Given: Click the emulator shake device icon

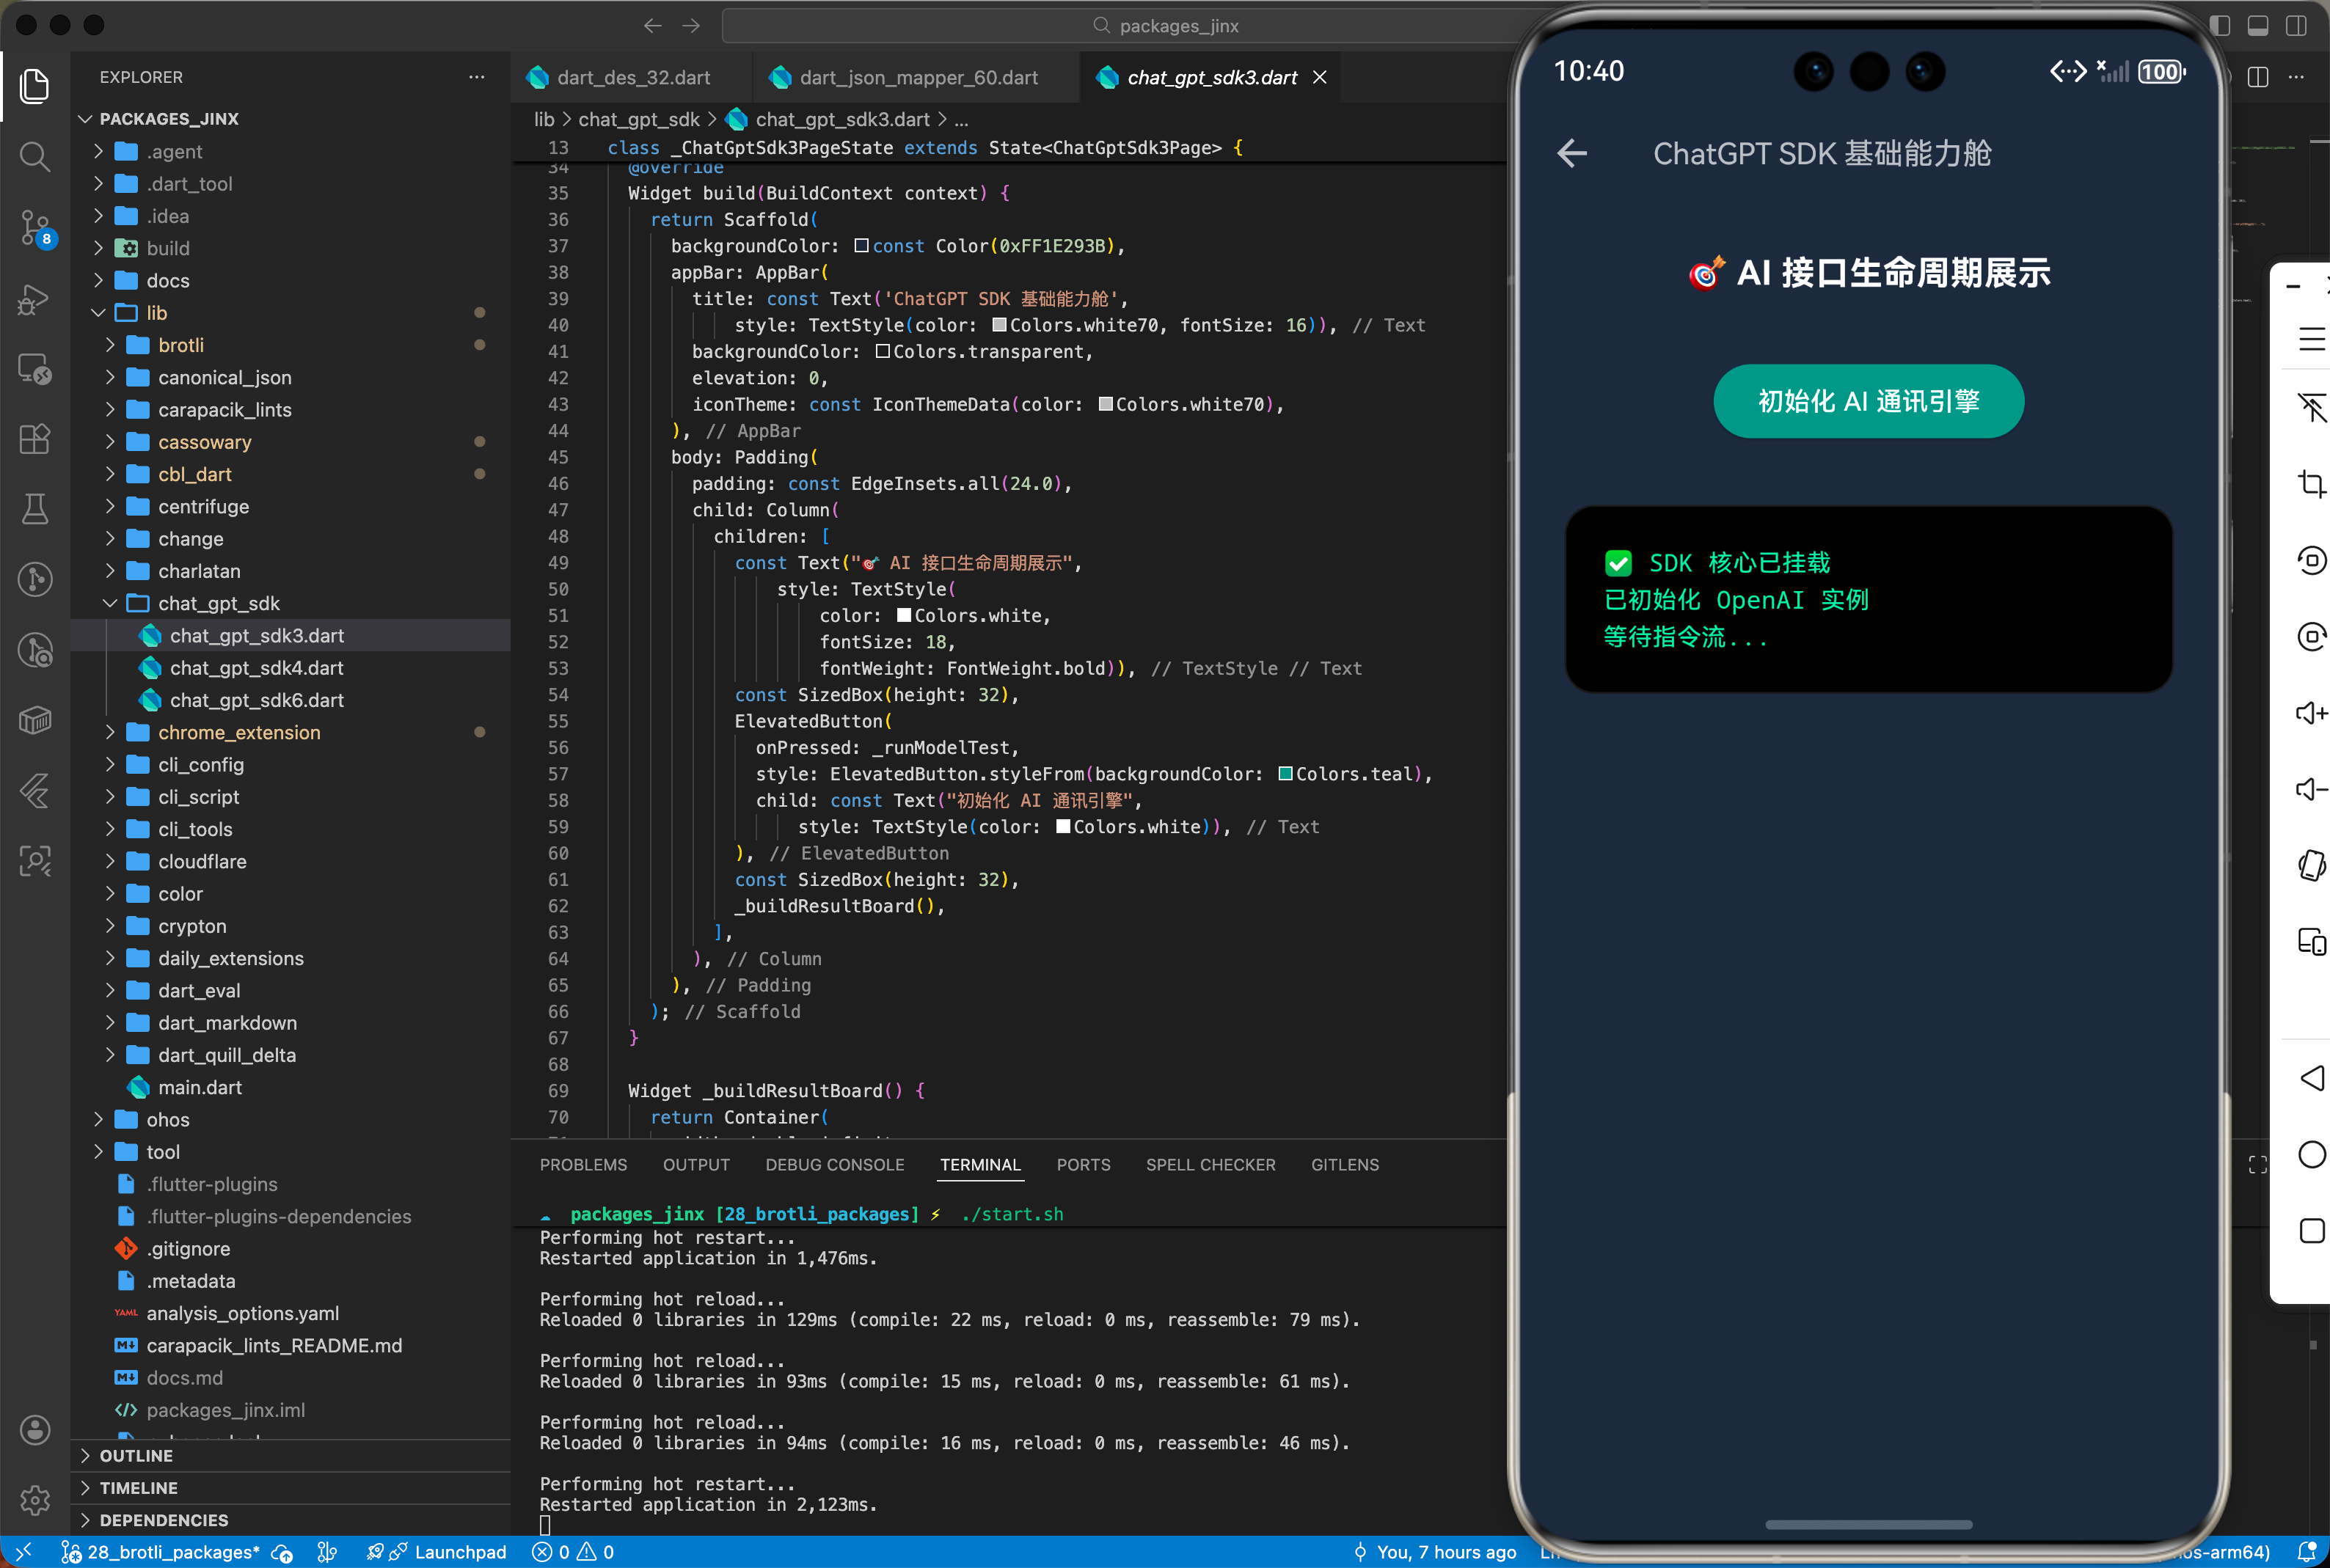Looking at the screenshot, I should 2311,865.
